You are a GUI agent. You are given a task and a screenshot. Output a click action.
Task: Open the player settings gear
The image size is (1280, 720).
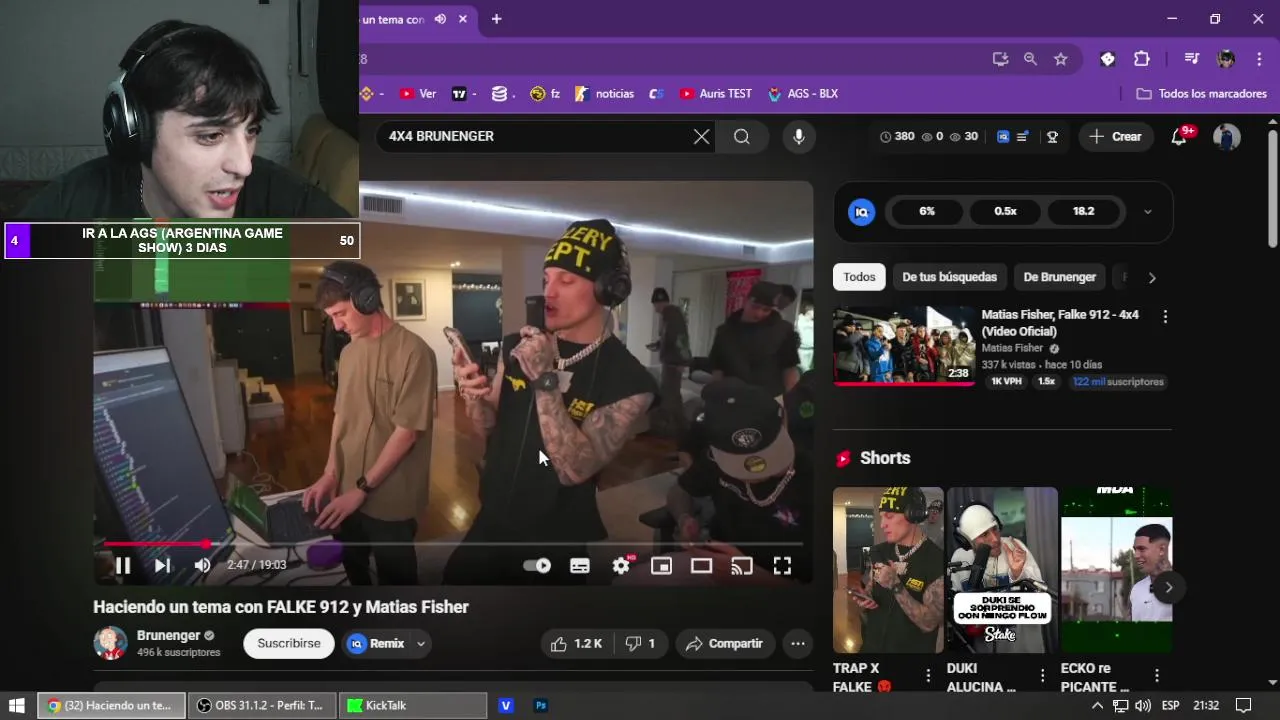coord(621,566)
